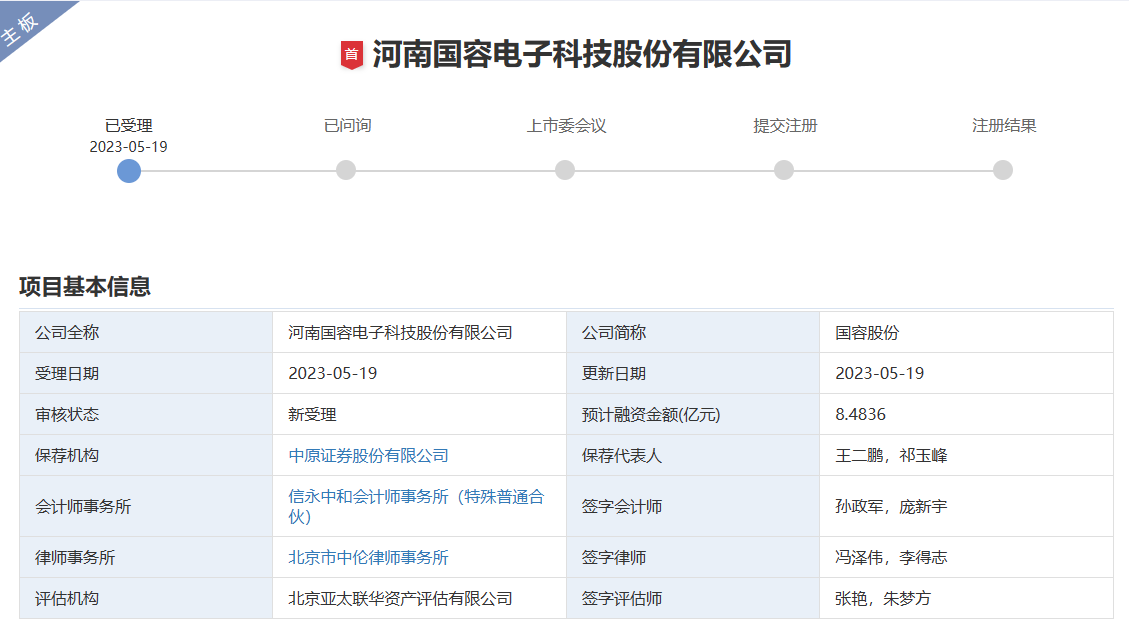Click the 北京亚太联华资产评估有限公司 value cell

[x=420, y=599]
